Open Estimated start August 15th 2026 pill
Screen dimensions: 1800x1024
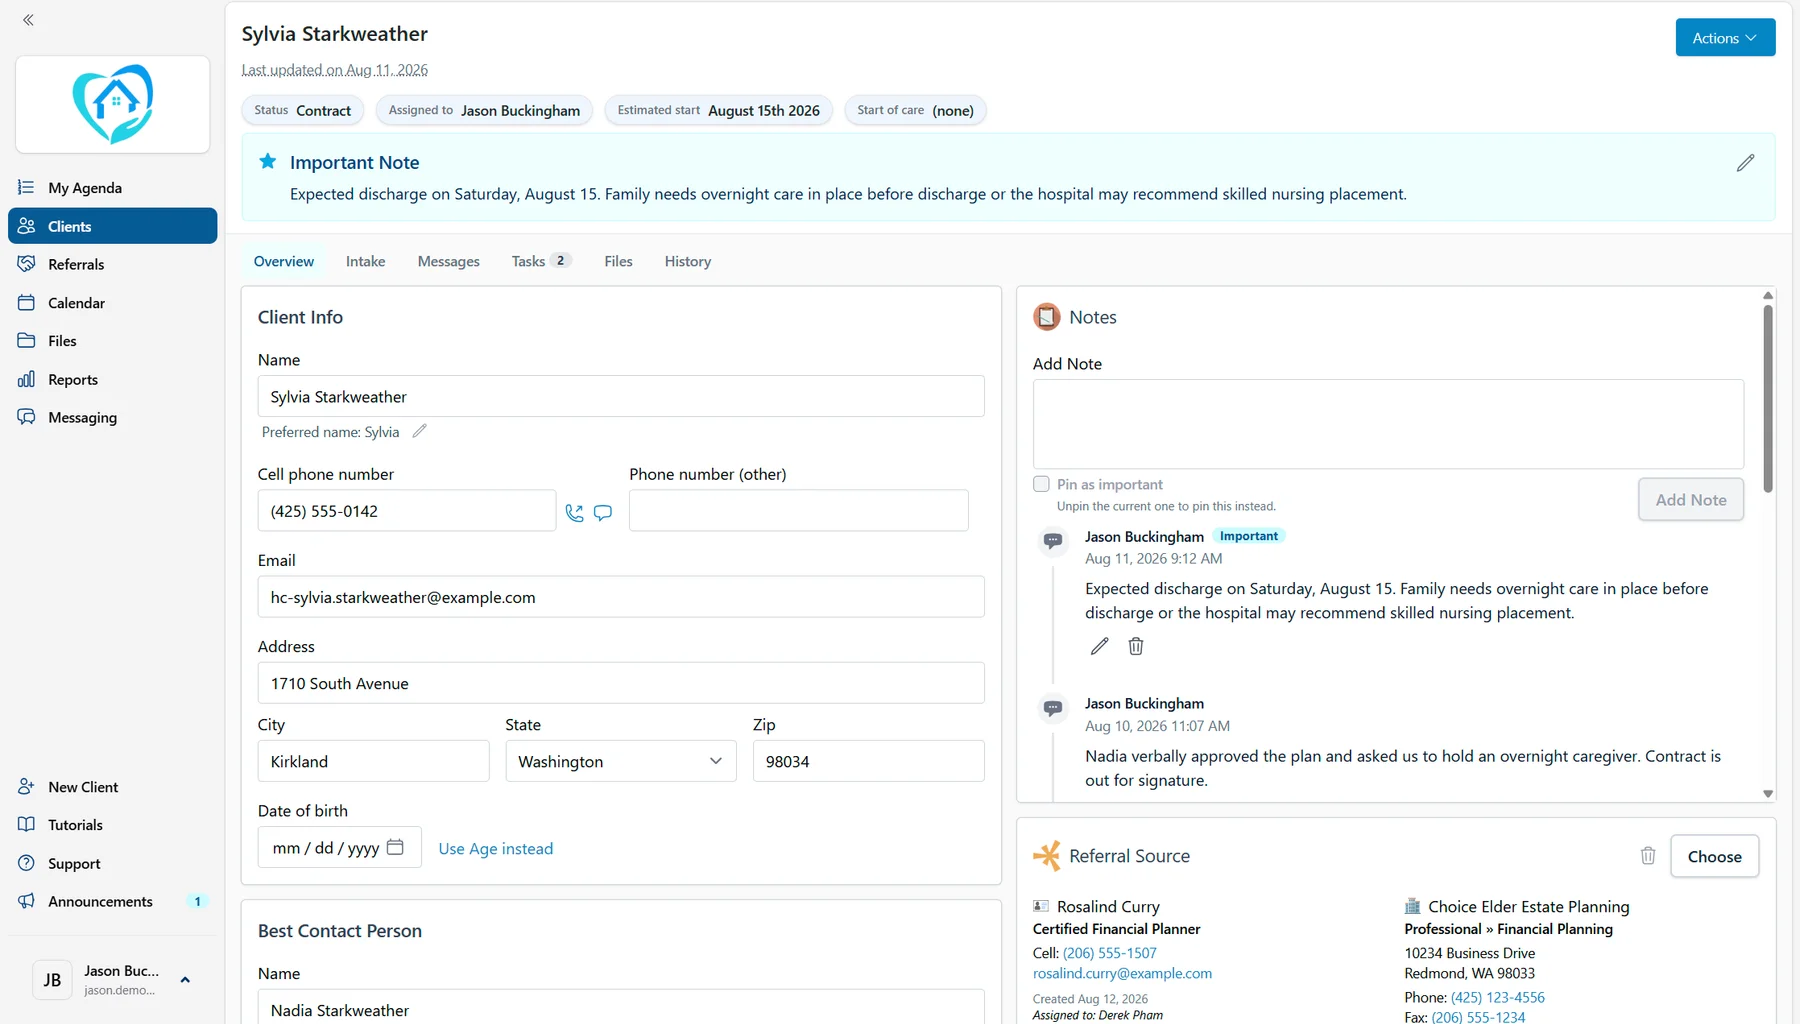[x=718, y=110]
